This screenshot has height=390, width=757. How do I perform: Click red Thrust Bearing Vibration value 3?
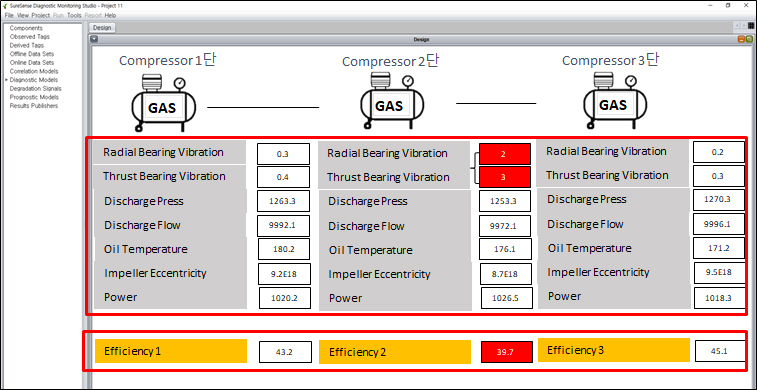click(505, 177)
